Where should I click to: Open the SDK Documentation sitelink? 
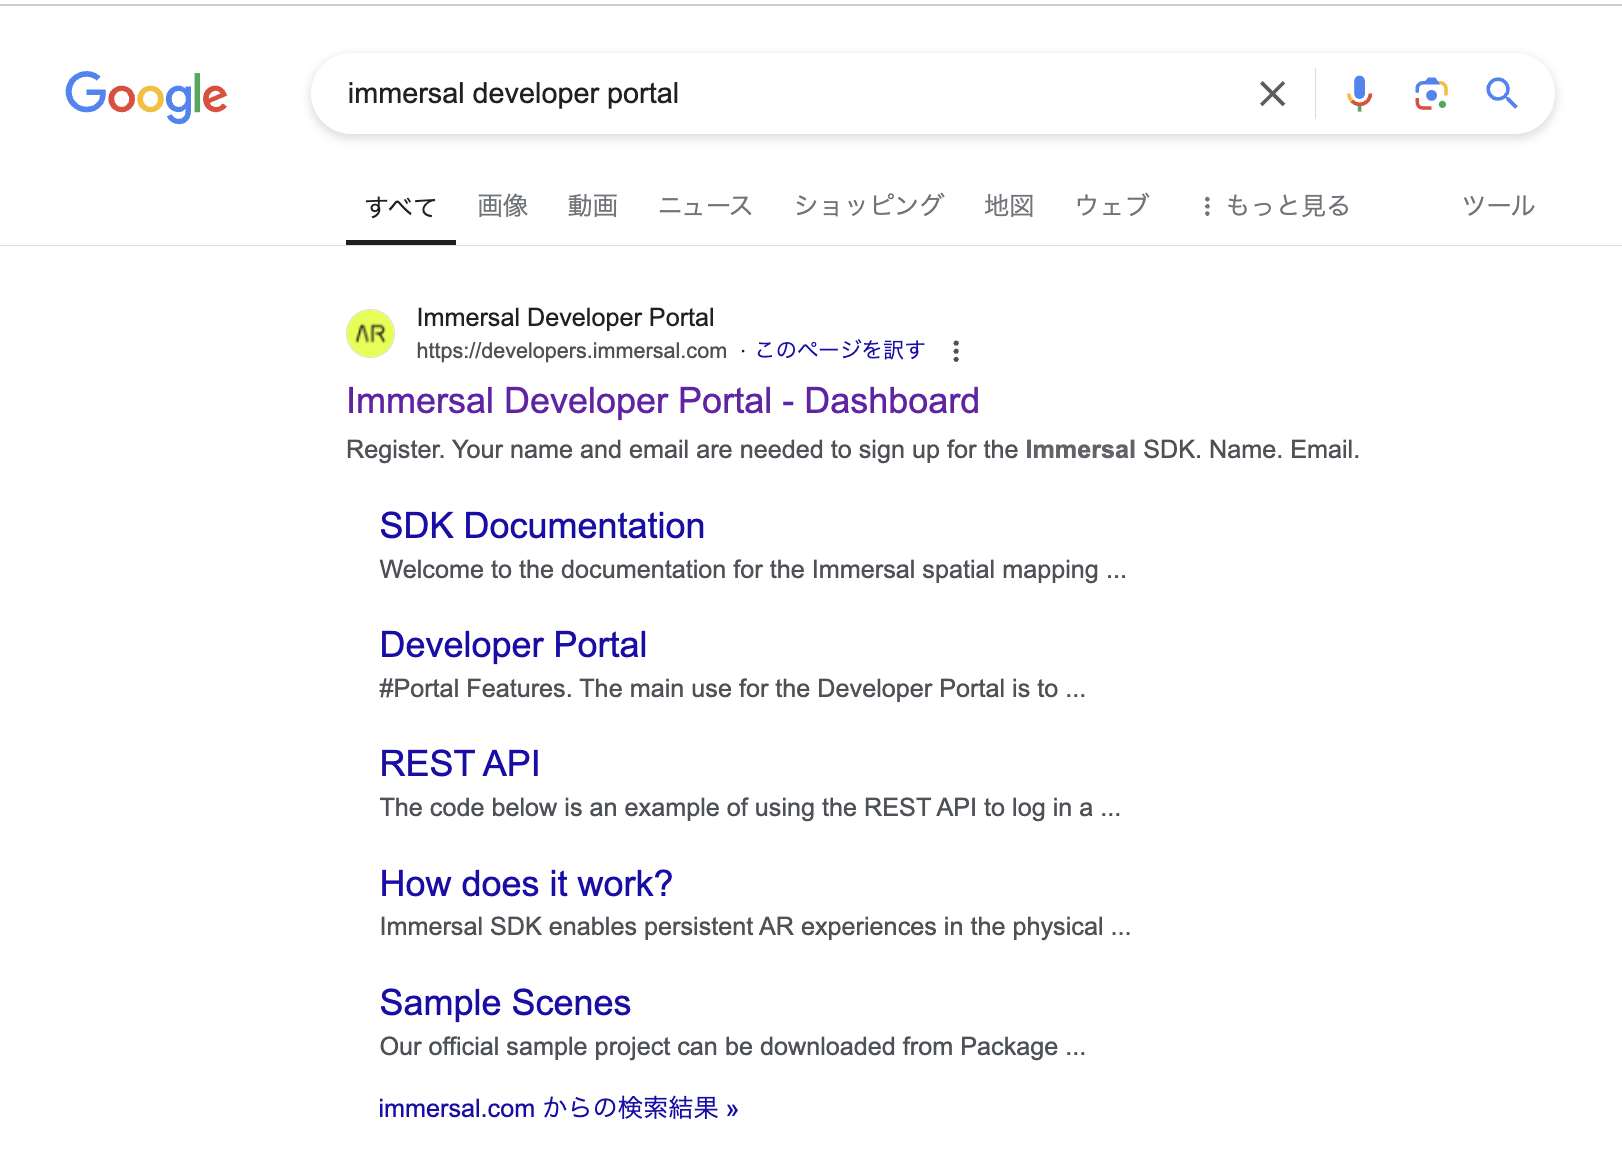tap(542, 526)
